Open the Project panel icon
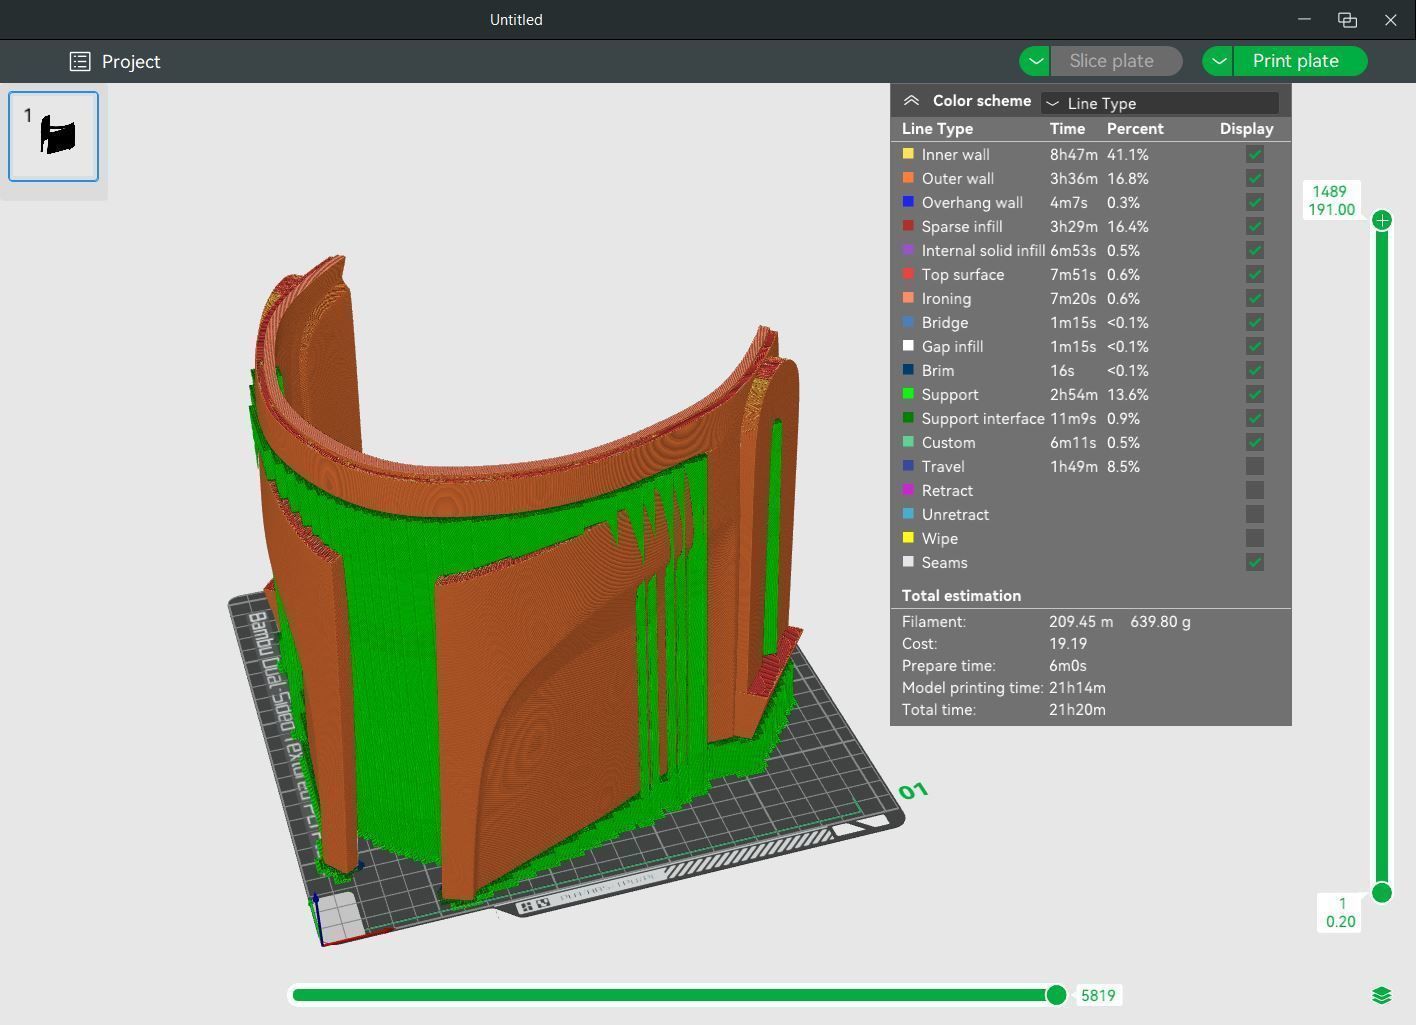This screenshot has width=1416, height=1025. point(80,61)
